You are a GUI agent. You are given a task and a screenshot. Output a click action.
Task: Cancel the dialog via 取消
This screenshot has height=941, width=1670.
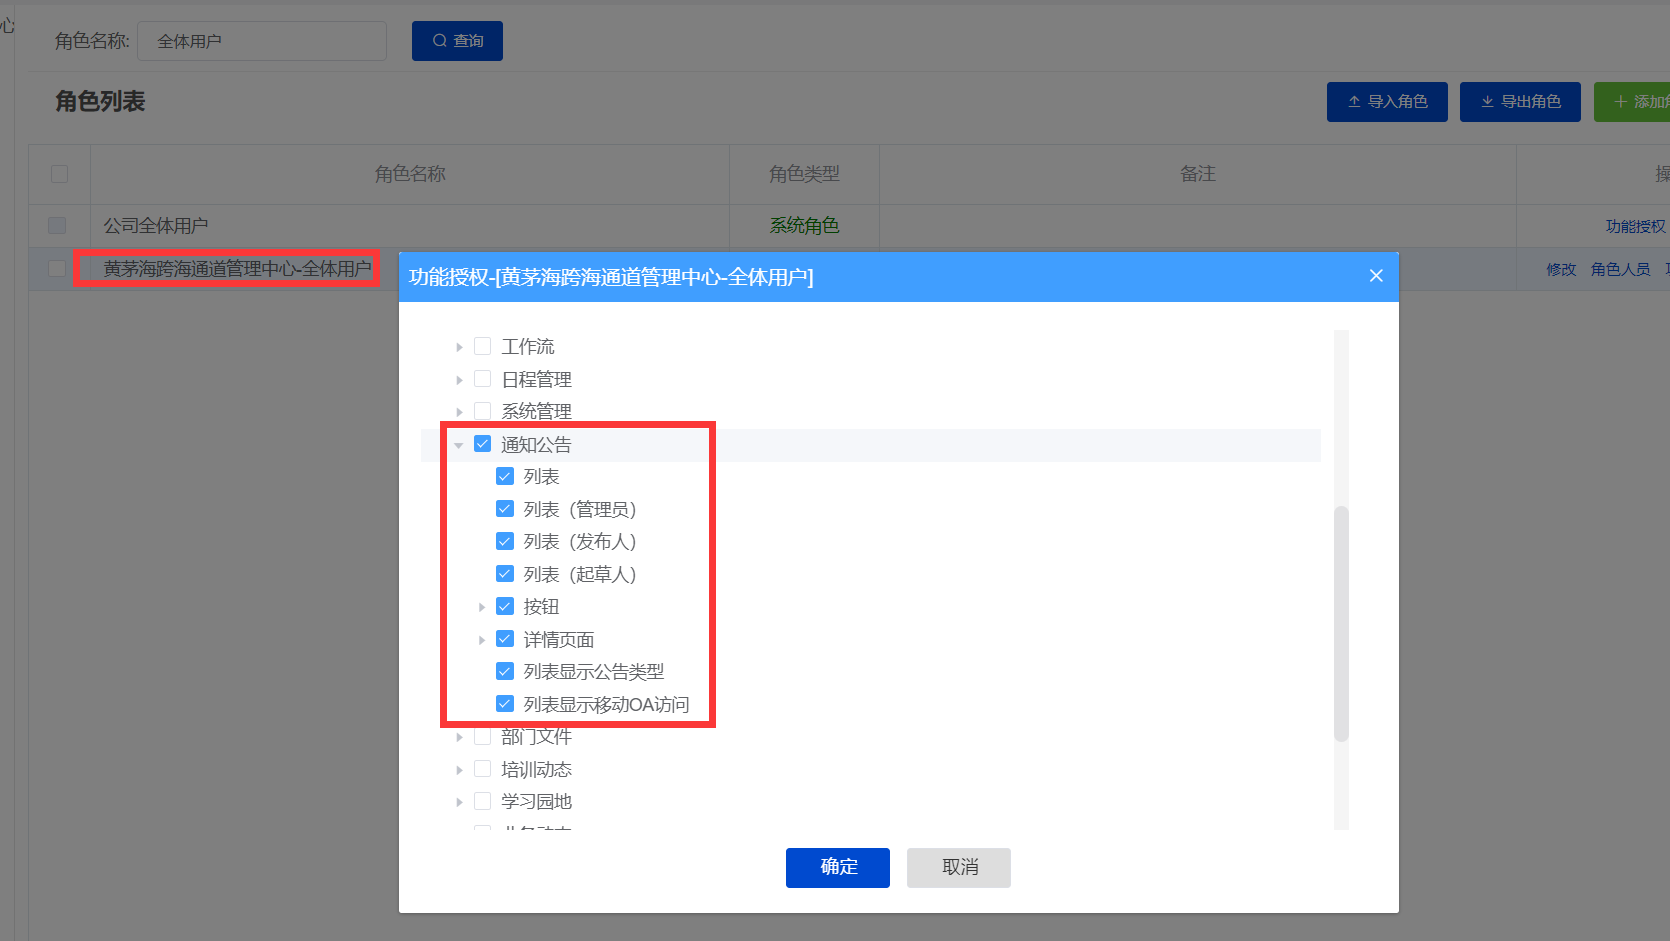959,867
